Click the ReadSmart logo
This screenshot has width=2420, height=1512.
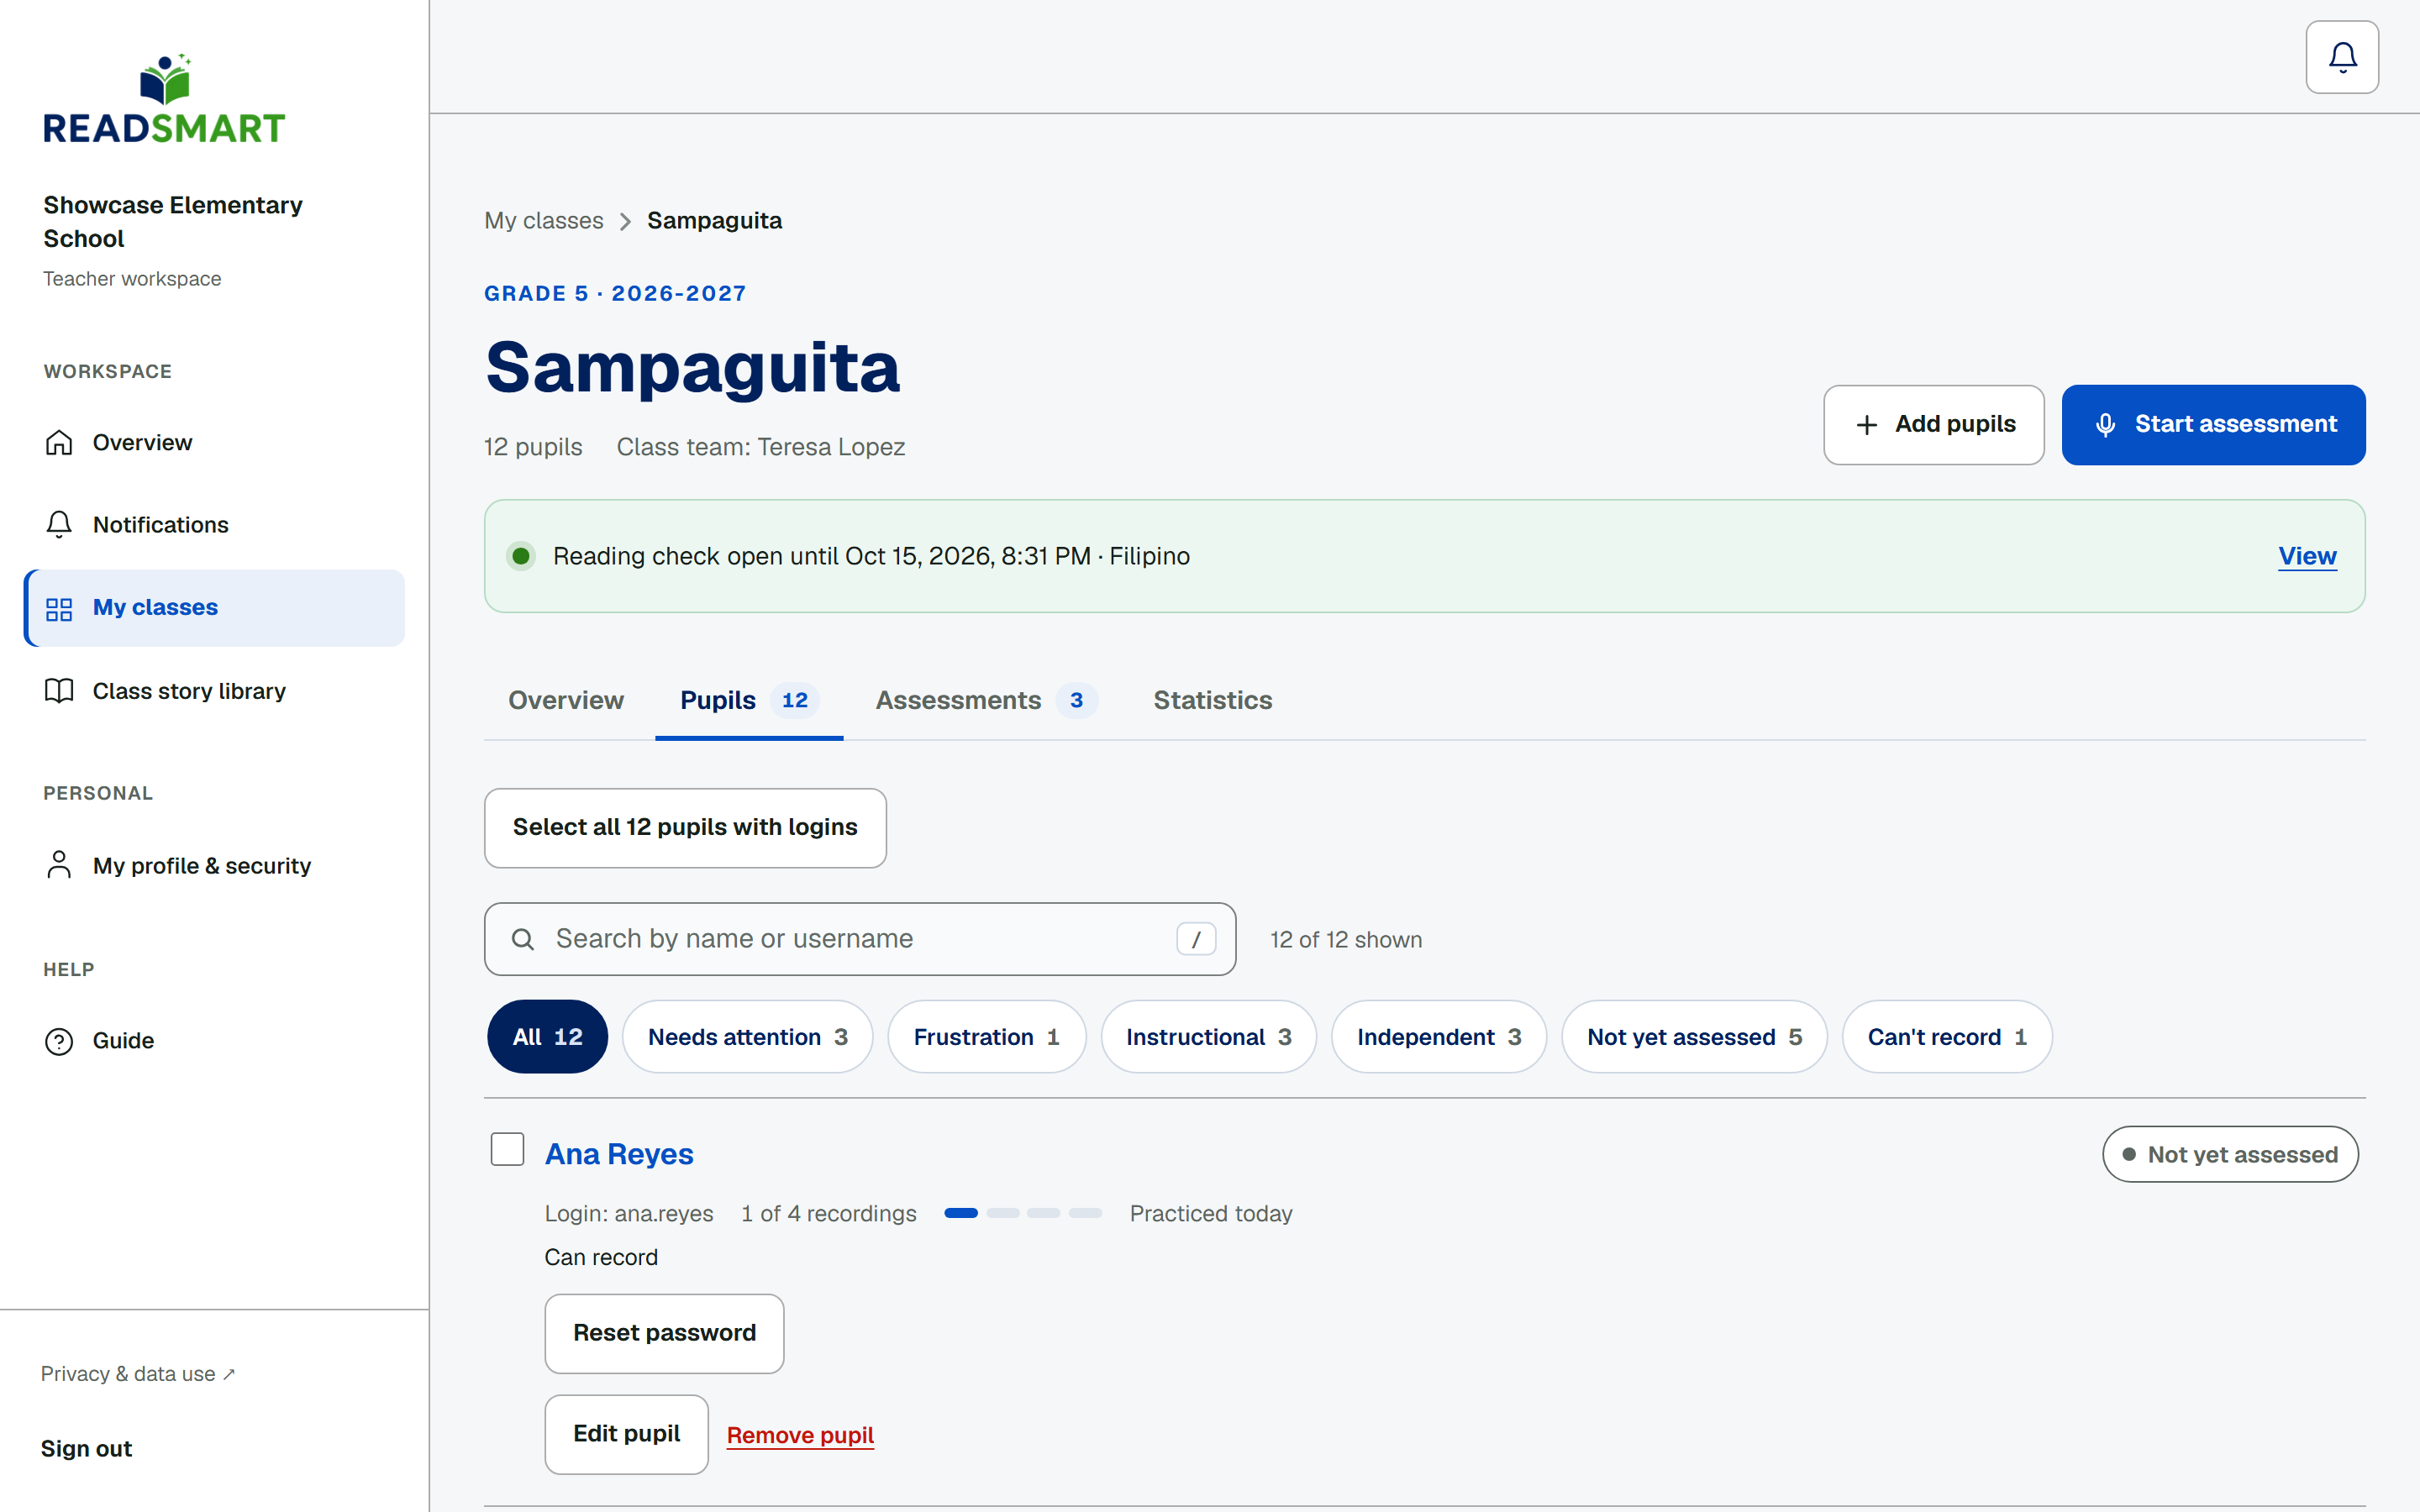(164, 100)
